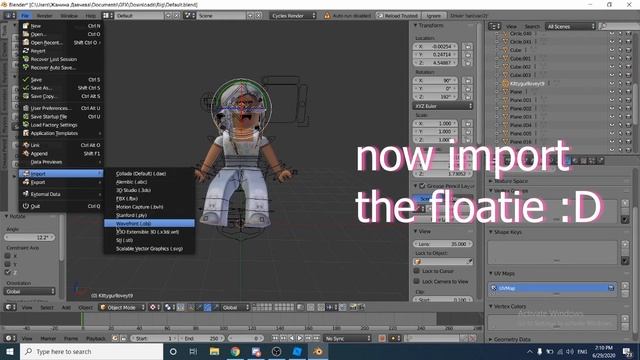
Task: Select Plane.005 in the outliner
Action: (520, 133)
